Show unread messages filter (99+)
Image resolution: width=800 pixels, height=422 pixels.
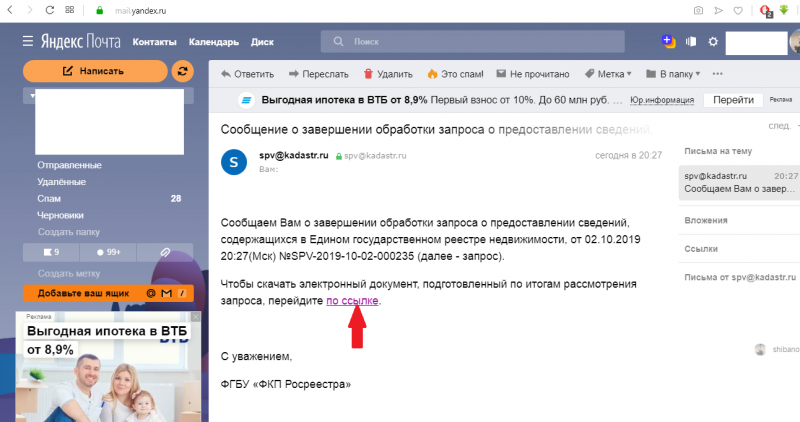(x=108, y=251)
